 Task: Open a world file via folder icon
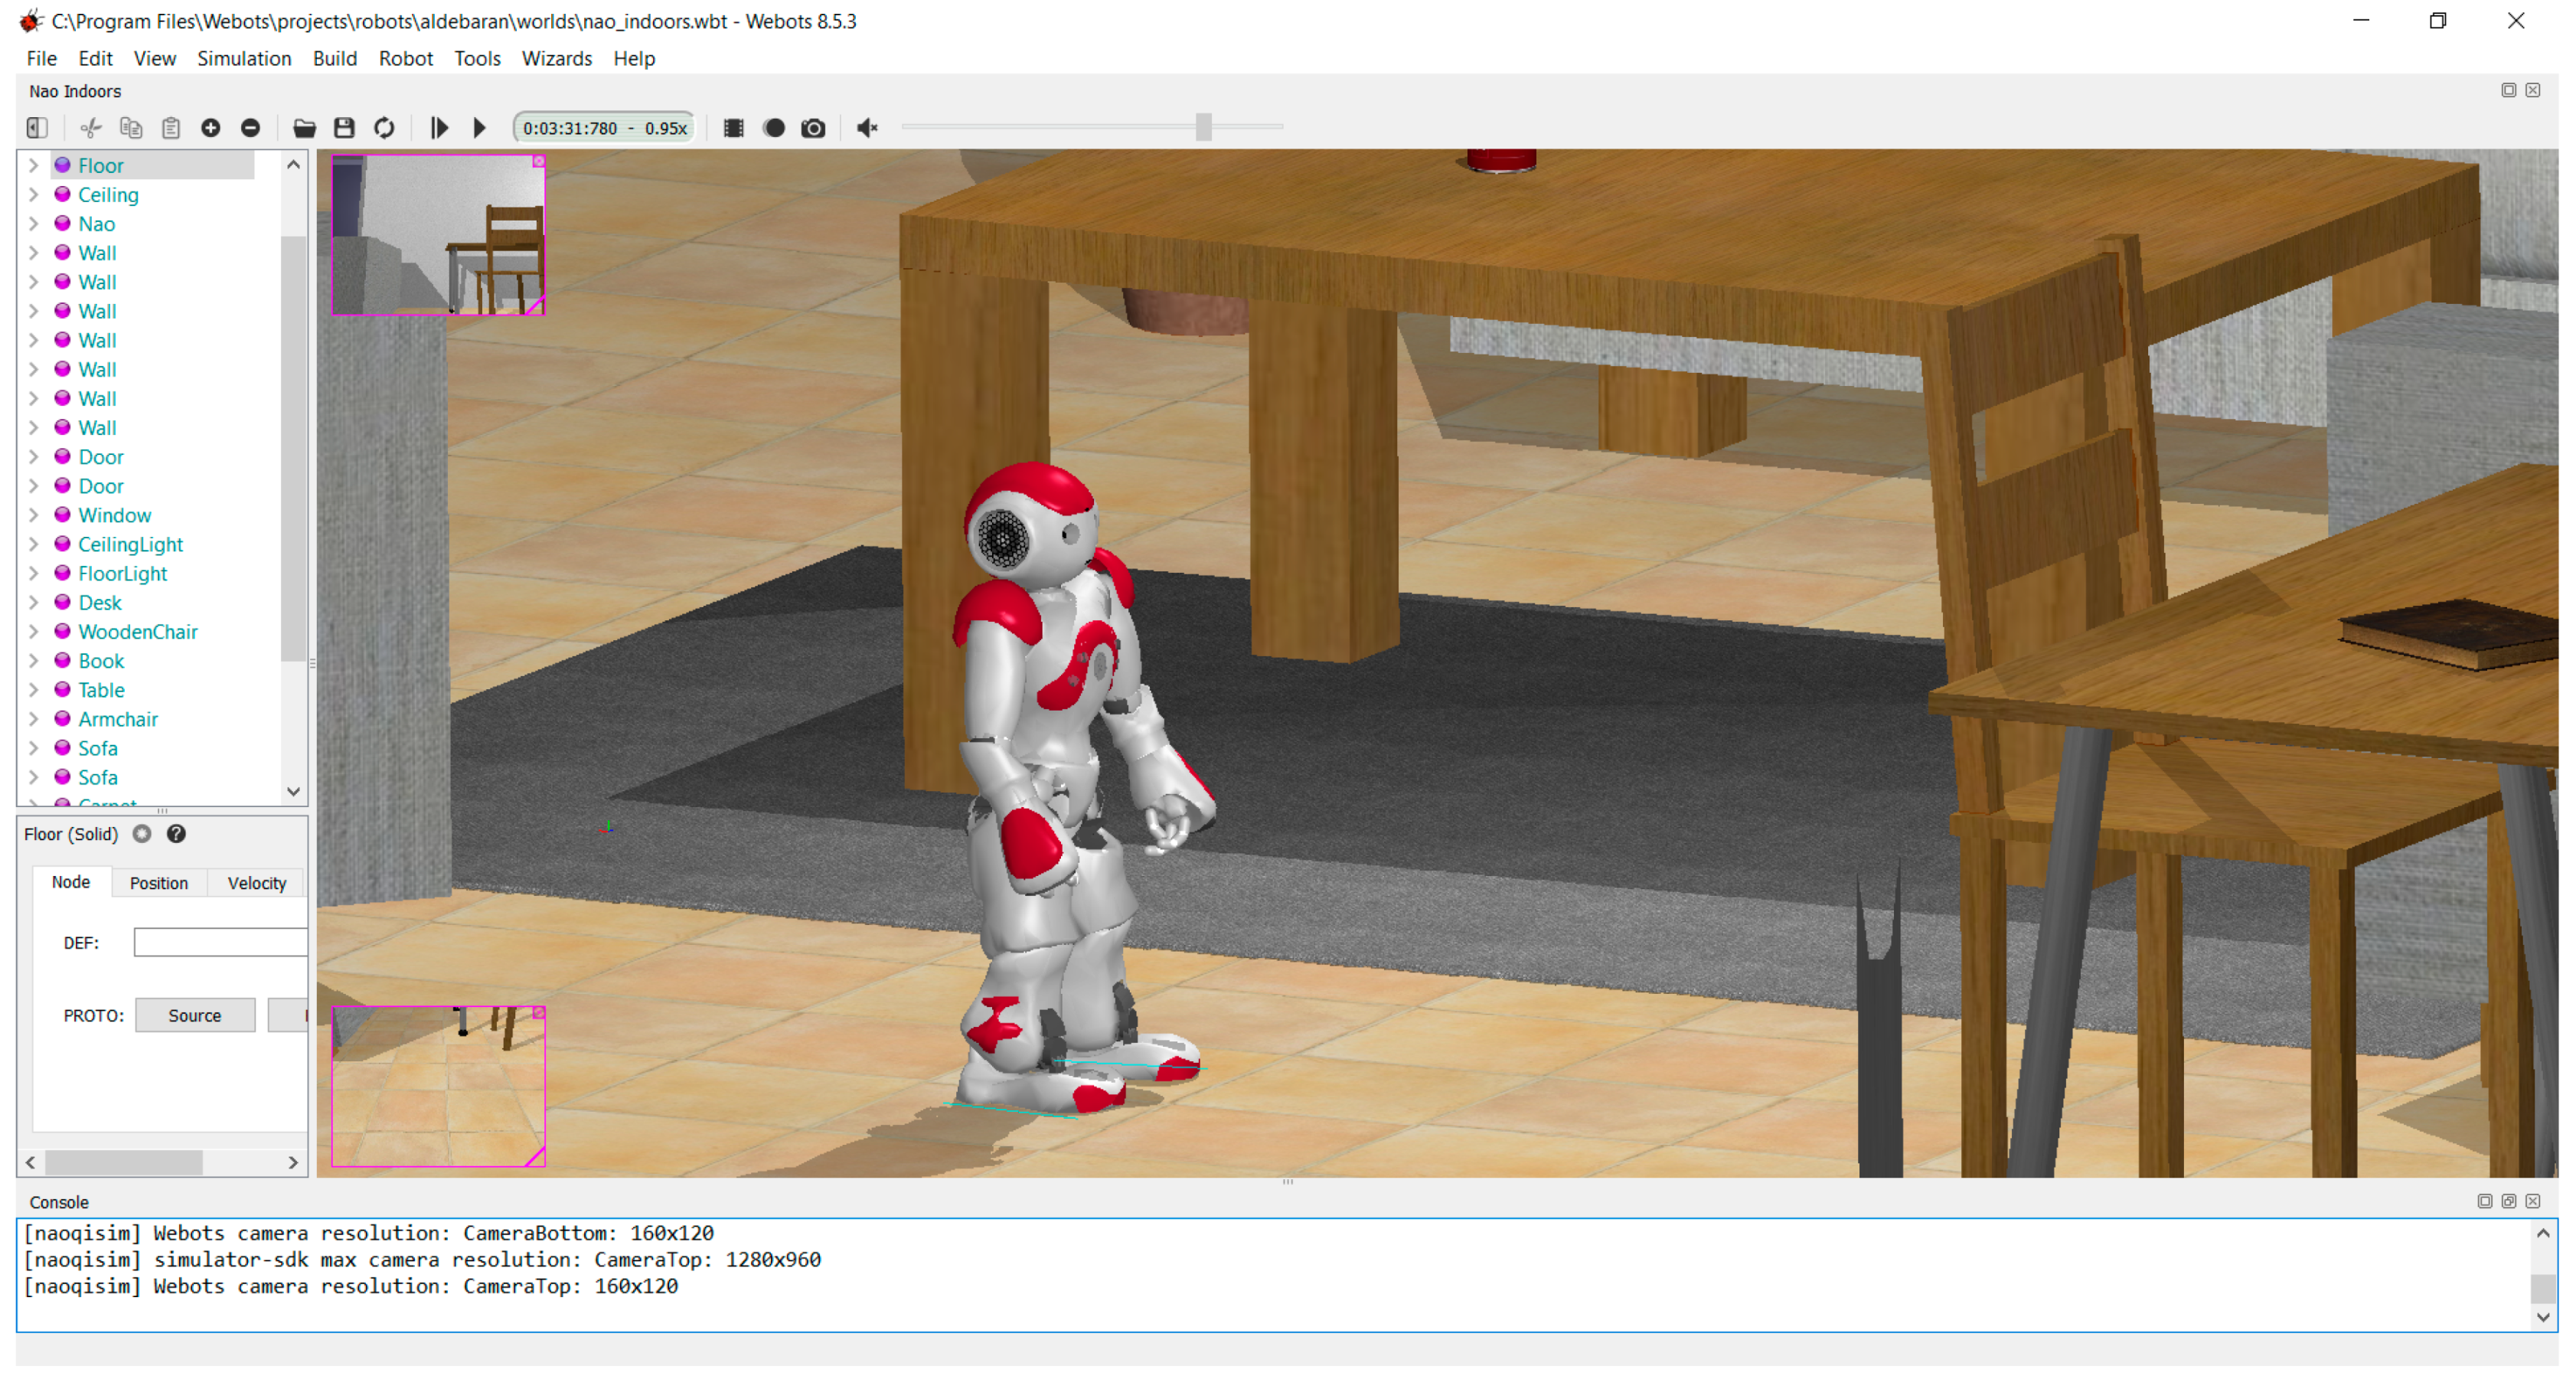click(304, 128)
